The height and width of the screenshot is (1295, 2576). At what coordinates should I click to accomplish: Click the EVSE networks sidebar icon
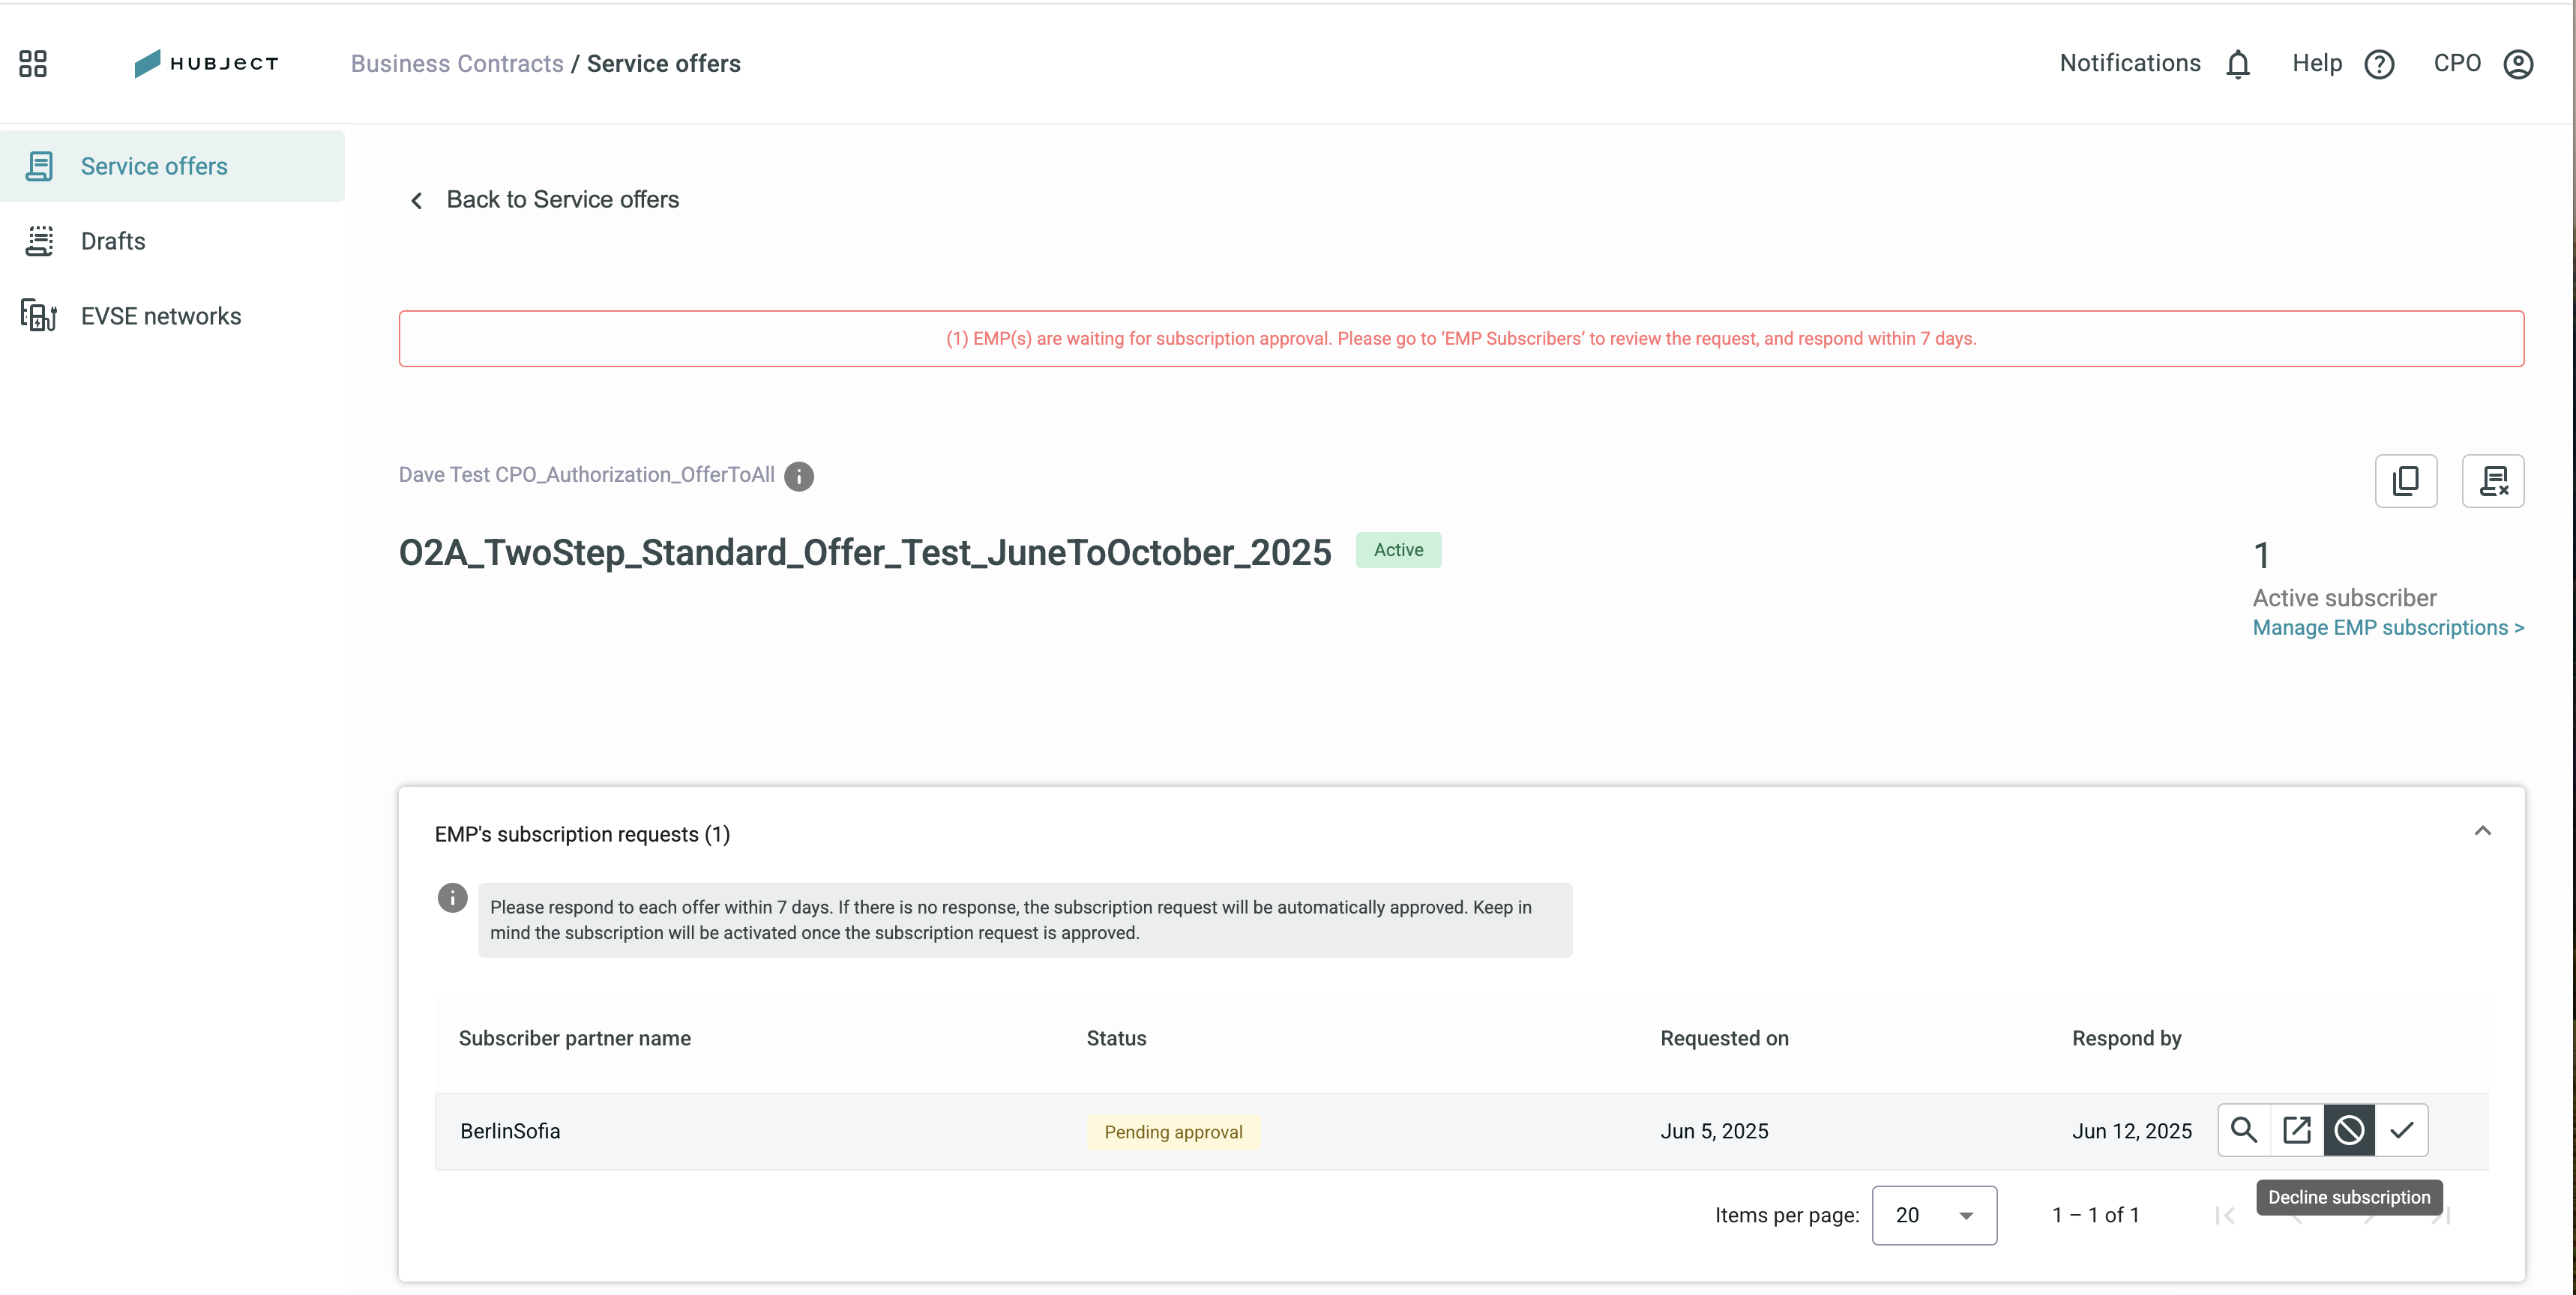click(39, 316)
